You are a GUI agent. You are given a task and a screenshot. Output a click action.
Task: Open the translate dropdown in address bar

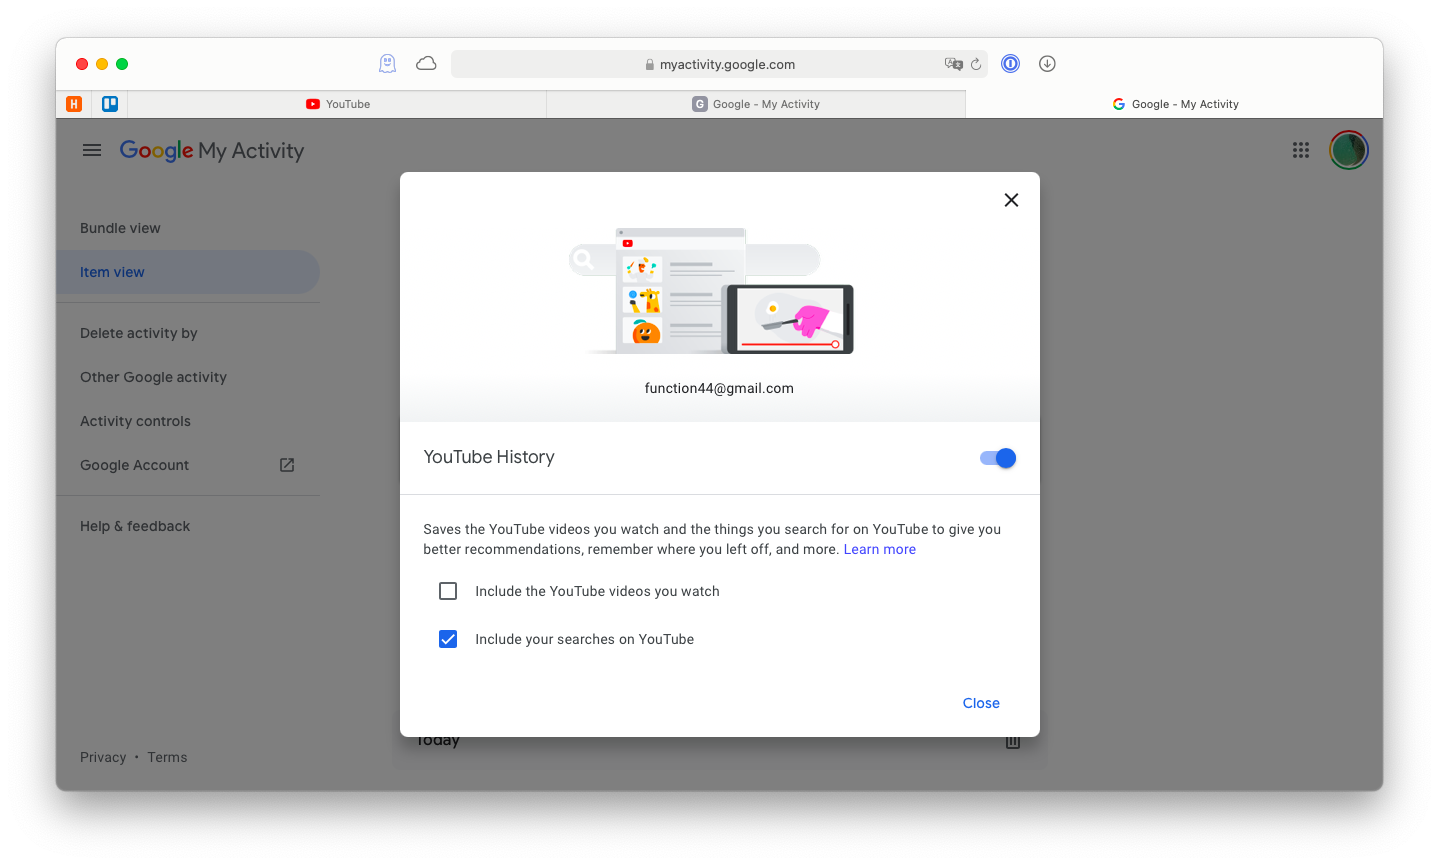click(x=953, y=63)
